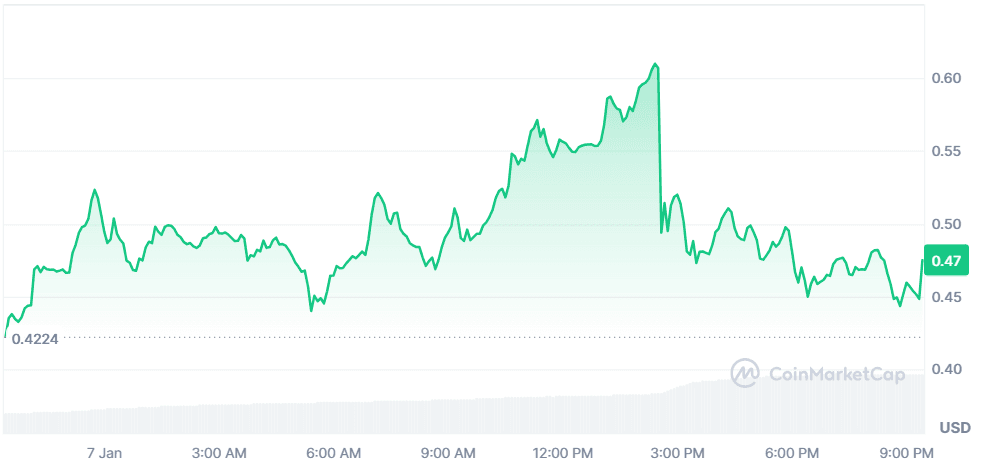Click the CoinMarketCap watermark text
This screenshot has height=462, width=982.
coord(836,374)
